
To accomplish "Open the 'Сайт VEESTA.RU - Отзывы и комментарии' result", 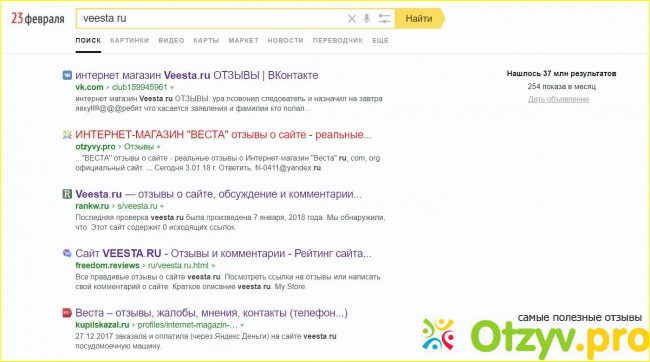I will pos(223,253).
